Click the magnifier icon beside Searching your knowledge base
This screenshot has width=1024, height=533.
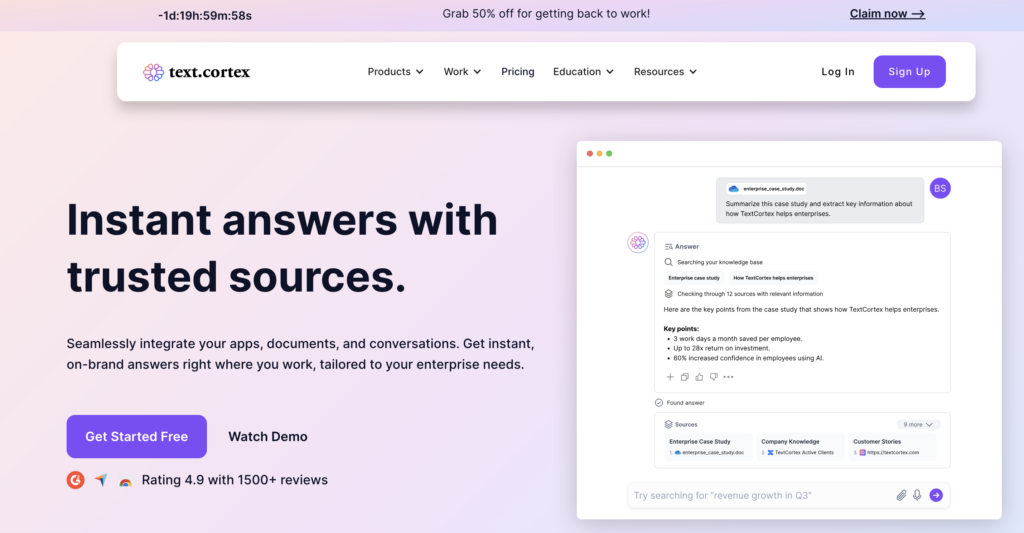click(x=668, y=262)
